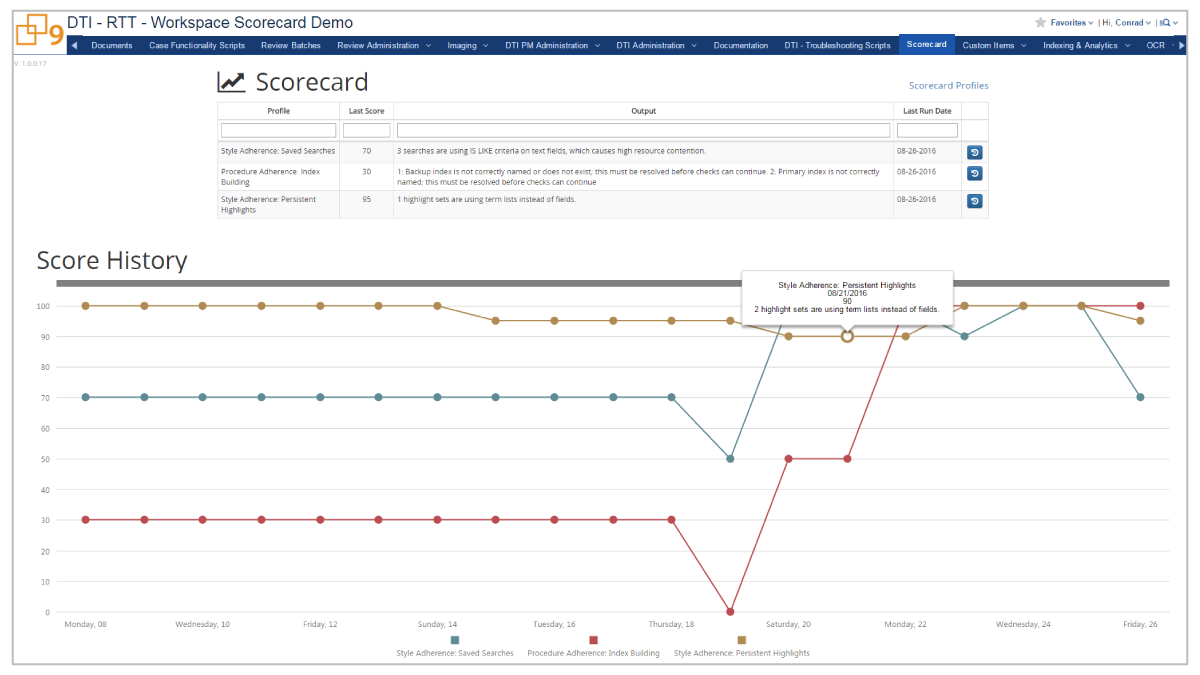Switch to the Scorecard tab
This screenshot has width=1200, height=675.
[x=925, y=44]
